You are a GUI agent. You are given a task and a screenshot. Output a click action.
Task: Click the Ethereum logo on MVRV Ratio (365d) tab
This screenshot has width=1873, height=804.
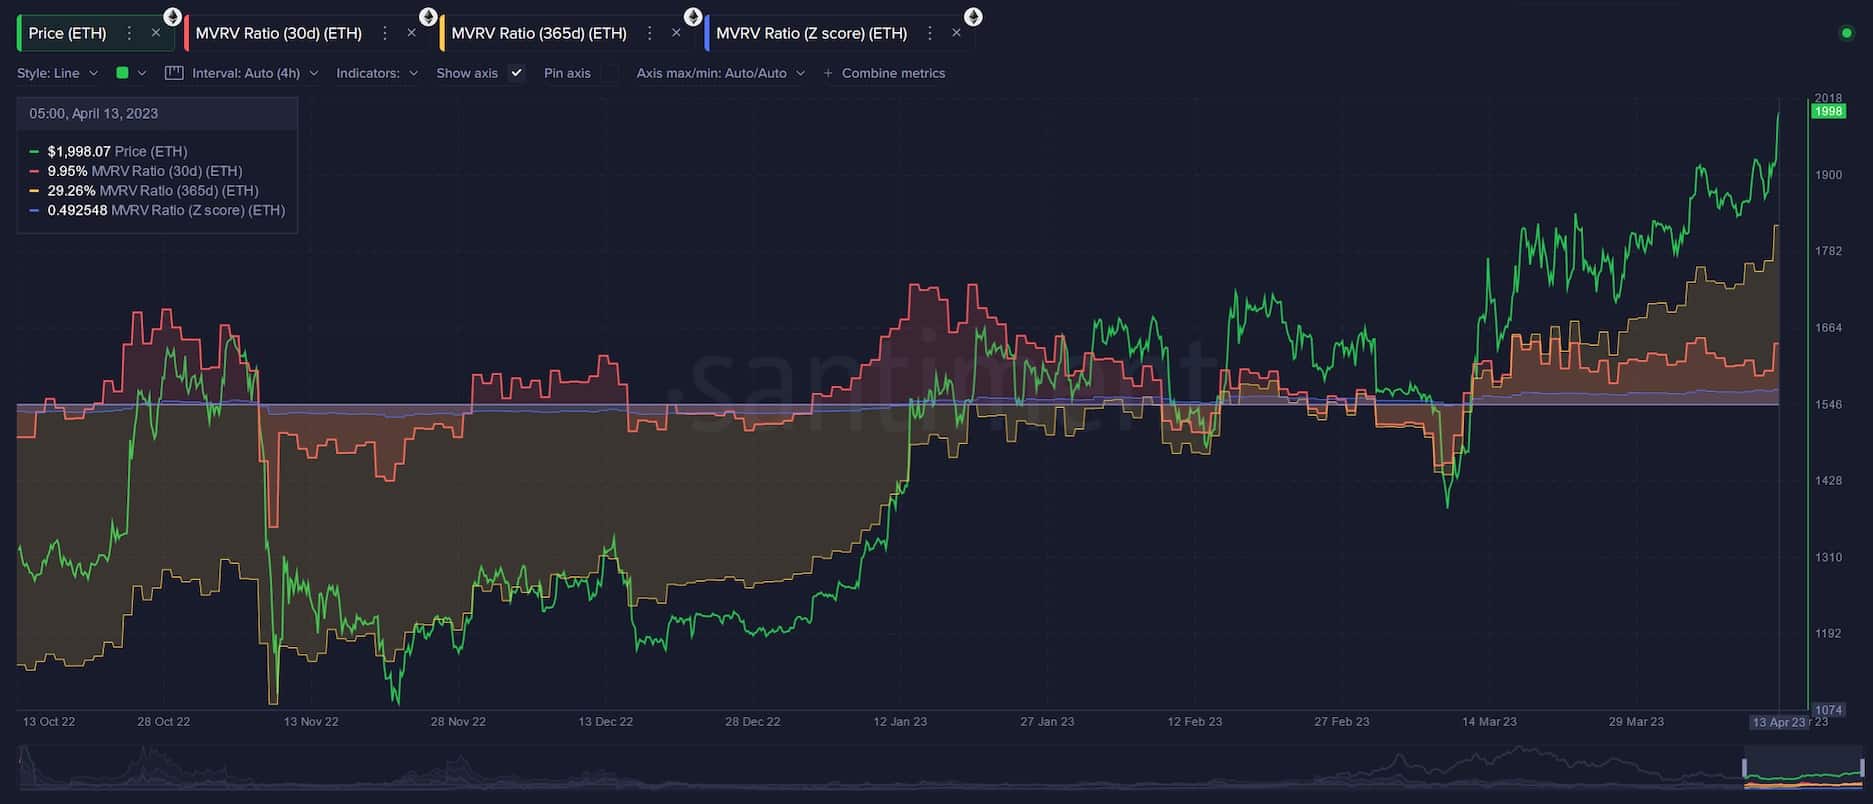click(693, 16)
